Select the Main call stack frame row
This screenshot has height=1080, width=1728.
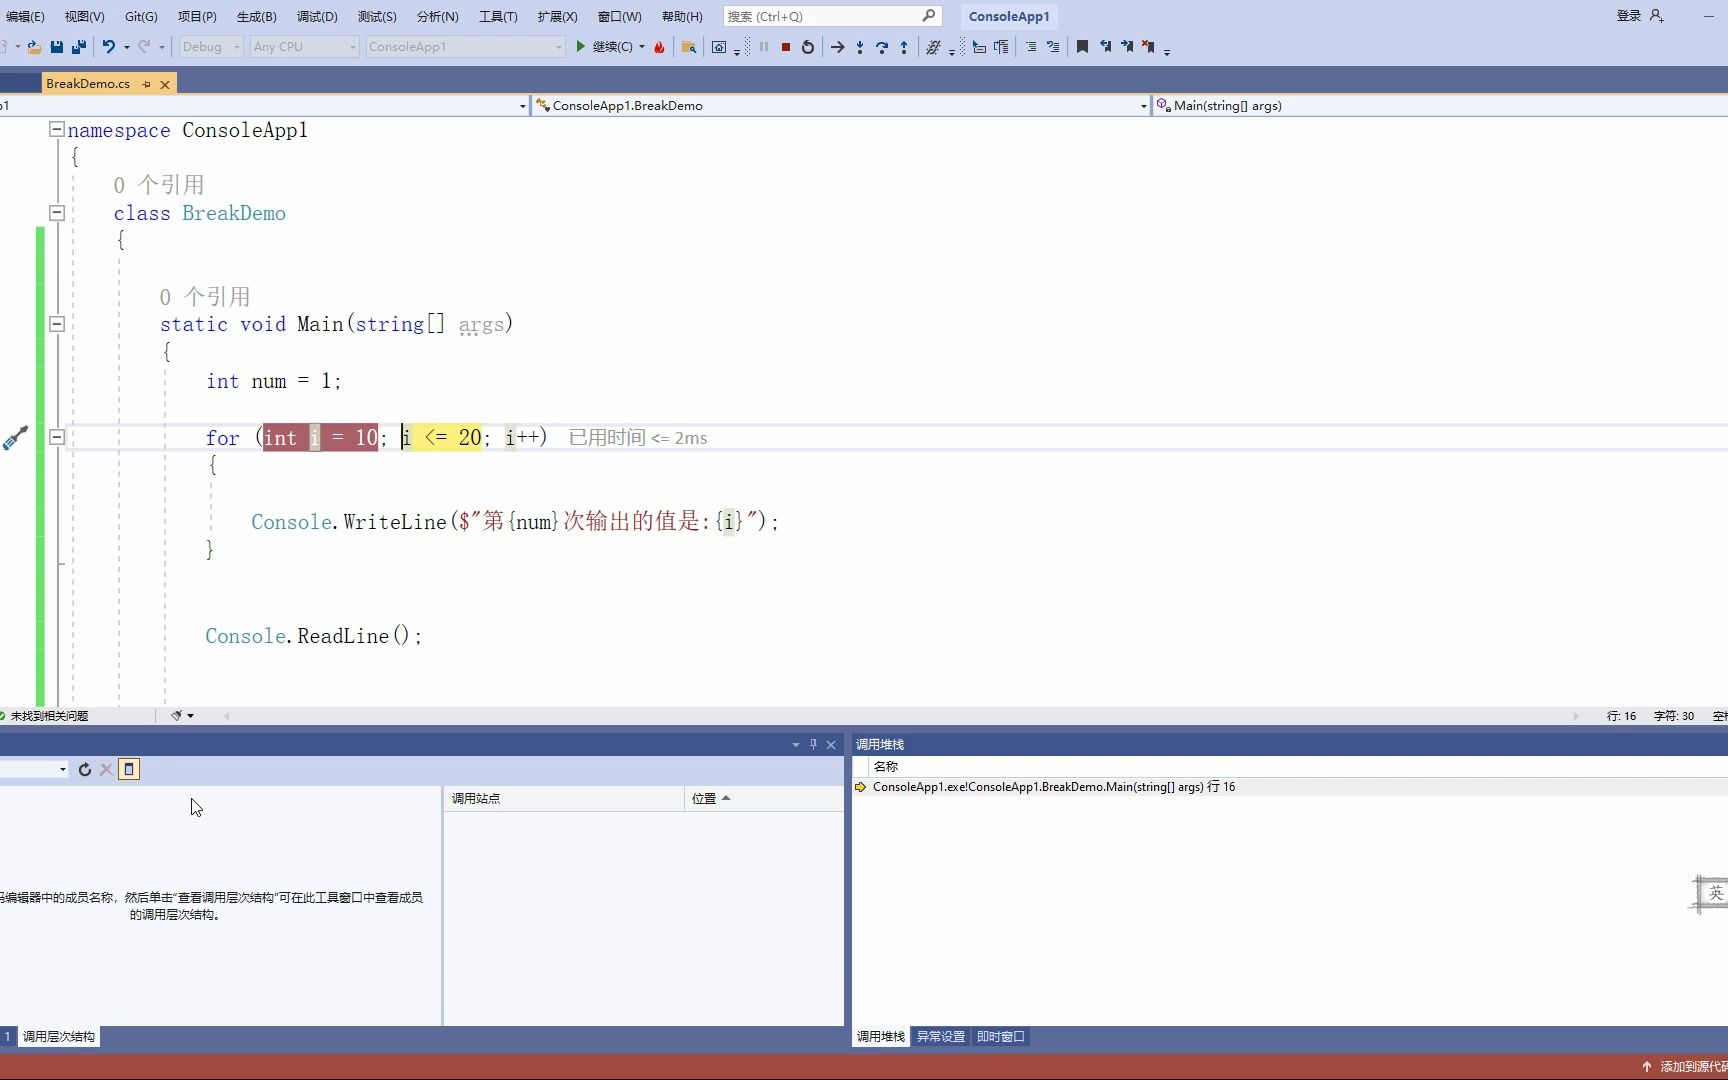pos(1290,787)
